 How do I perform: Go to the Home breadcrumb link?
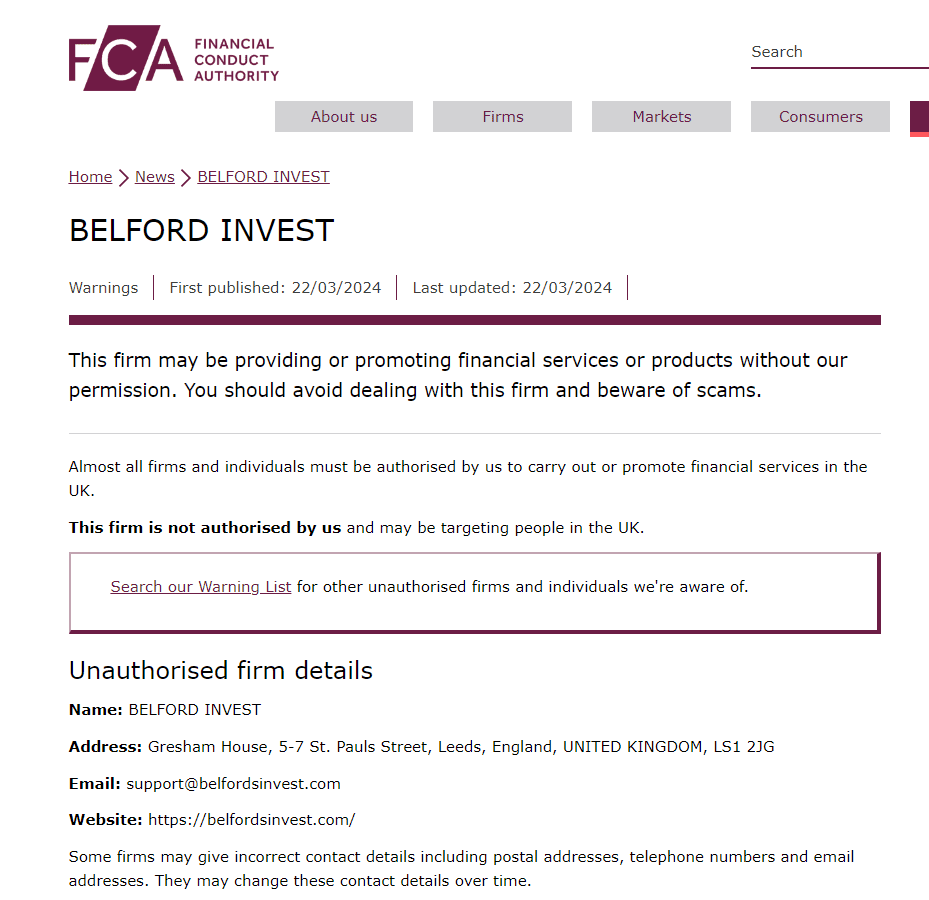click(90, 177)
